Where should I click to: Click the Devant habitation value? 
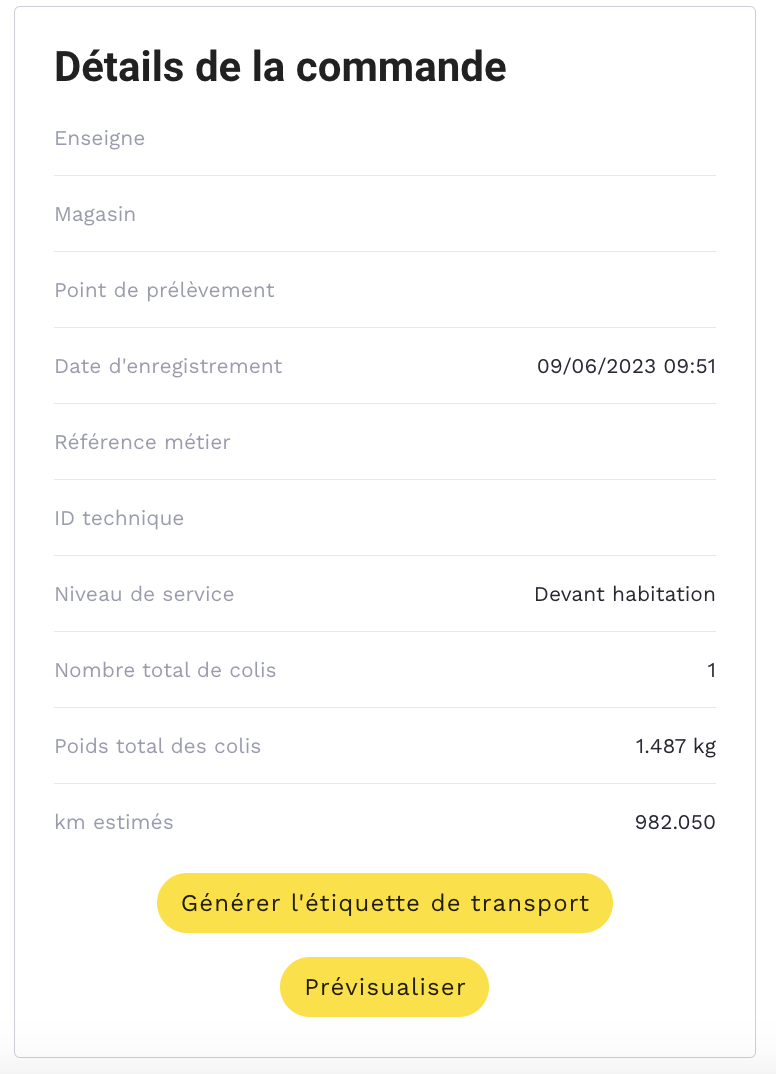tap(624, 594)
